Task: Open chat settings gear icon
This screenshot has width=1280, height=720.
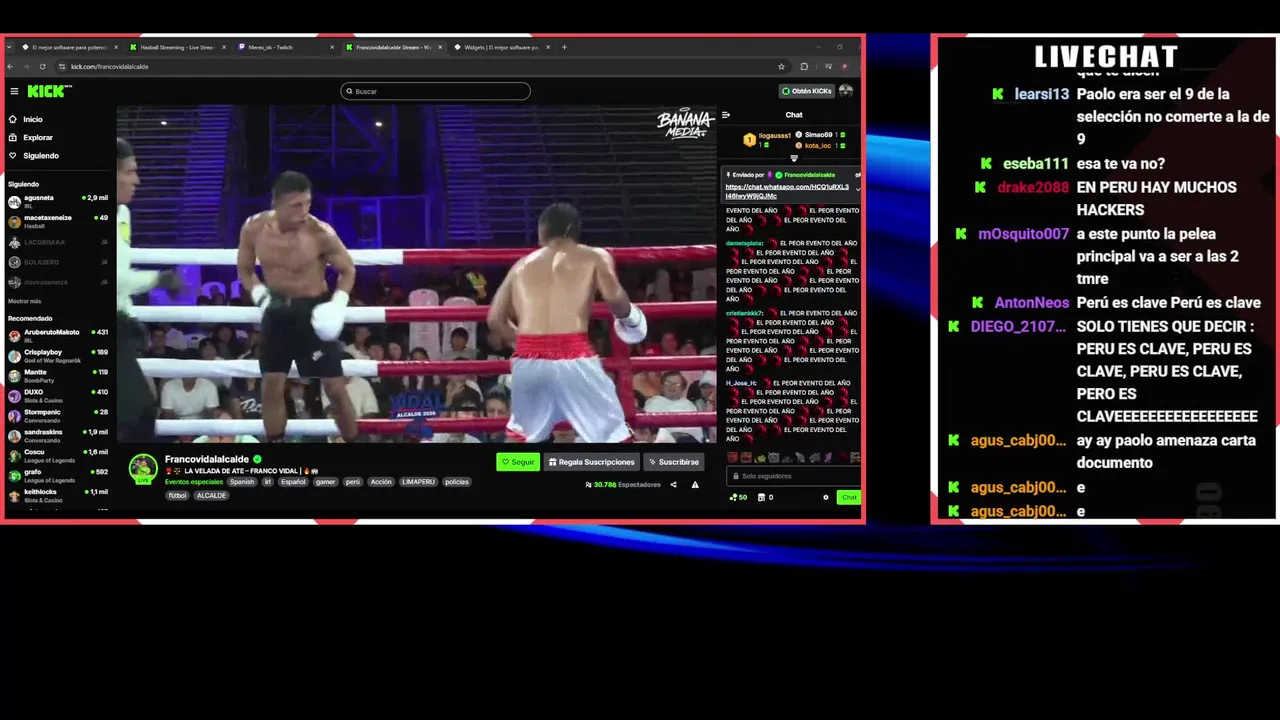Action: point(826,497)
